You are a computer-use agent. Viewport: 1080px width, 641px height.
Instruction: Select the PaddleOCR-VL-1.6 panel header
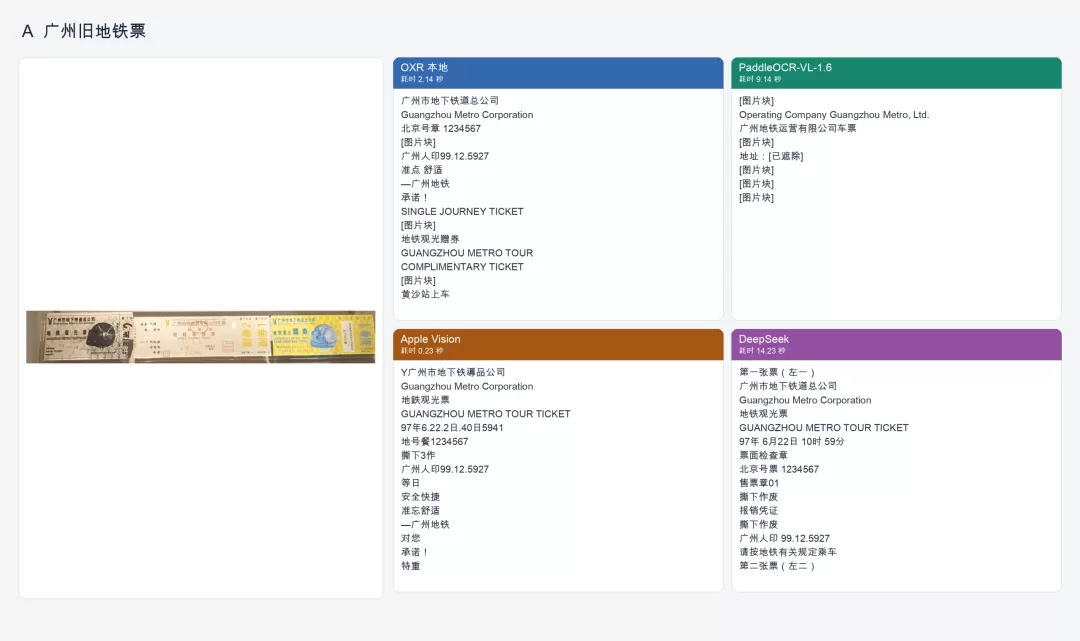pos(896,72)
